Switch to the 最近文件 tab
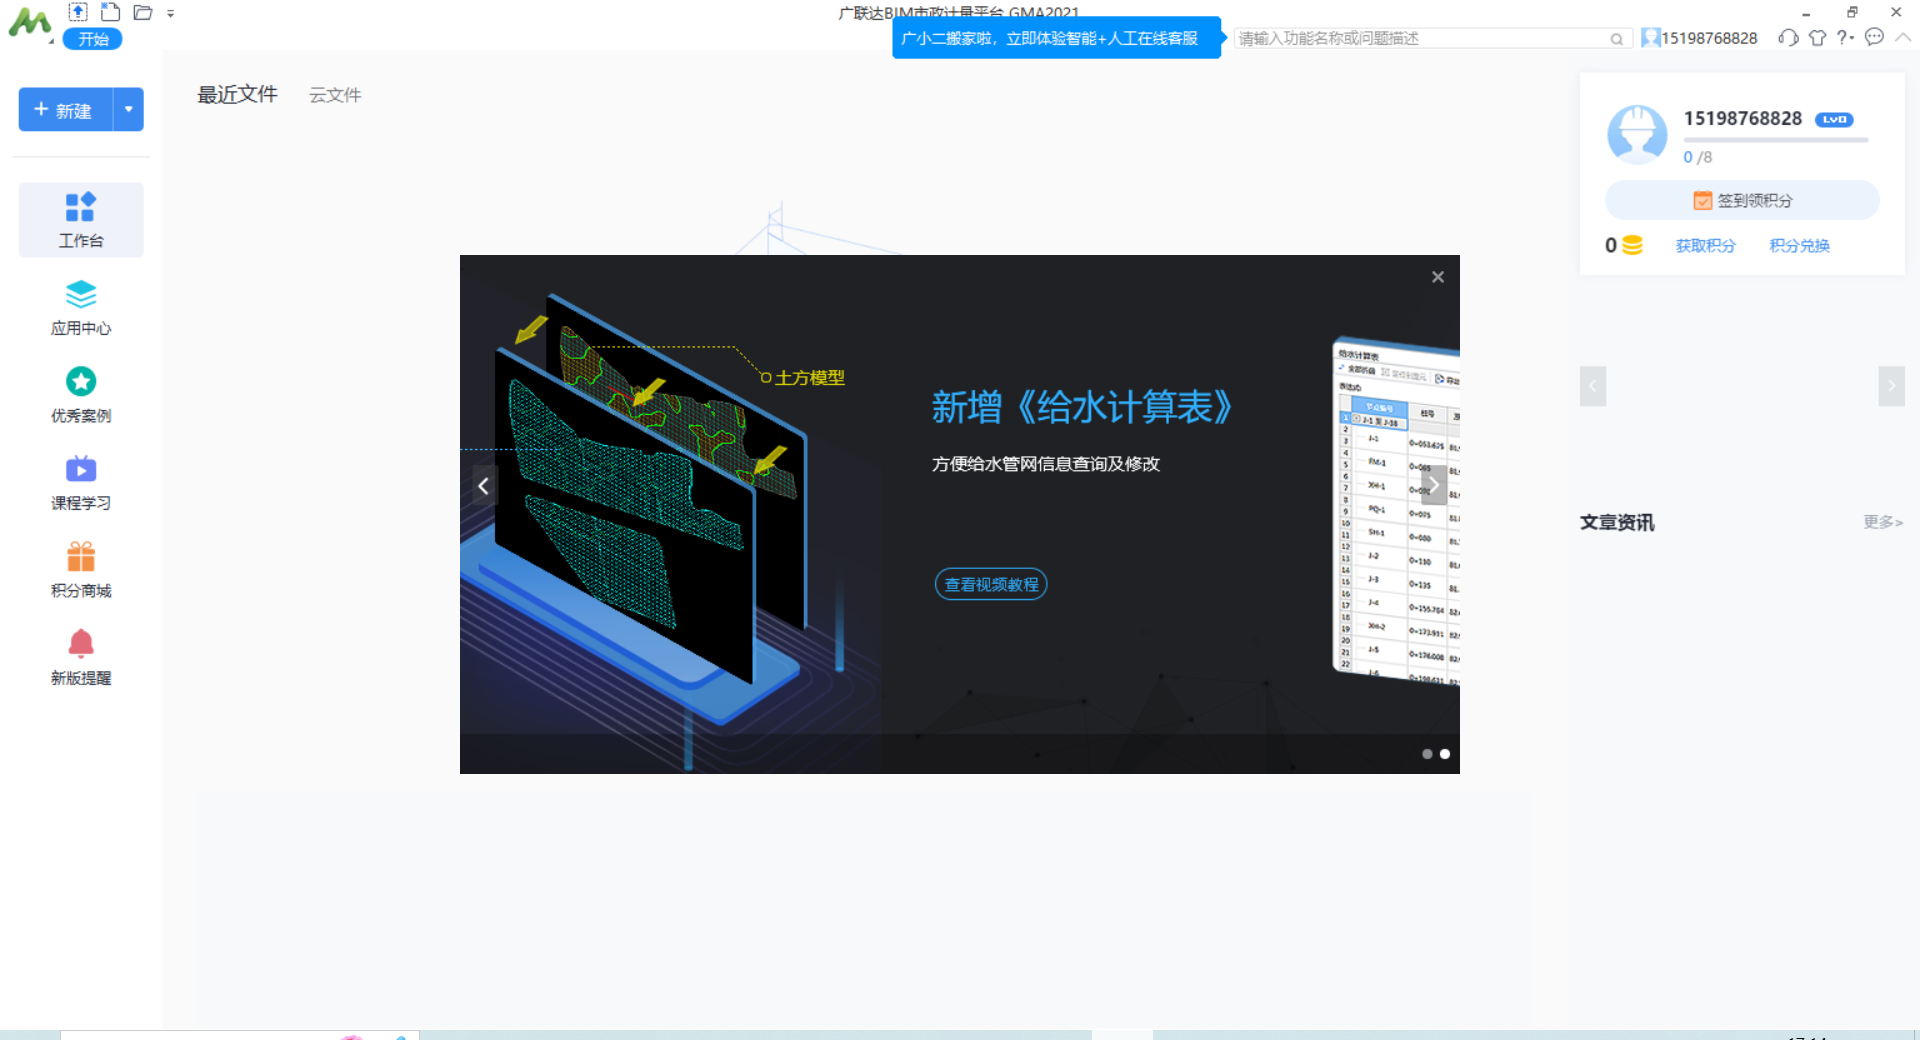Image resolution: width=1920 pixels, height=1040 pixels. coord(237,94)
